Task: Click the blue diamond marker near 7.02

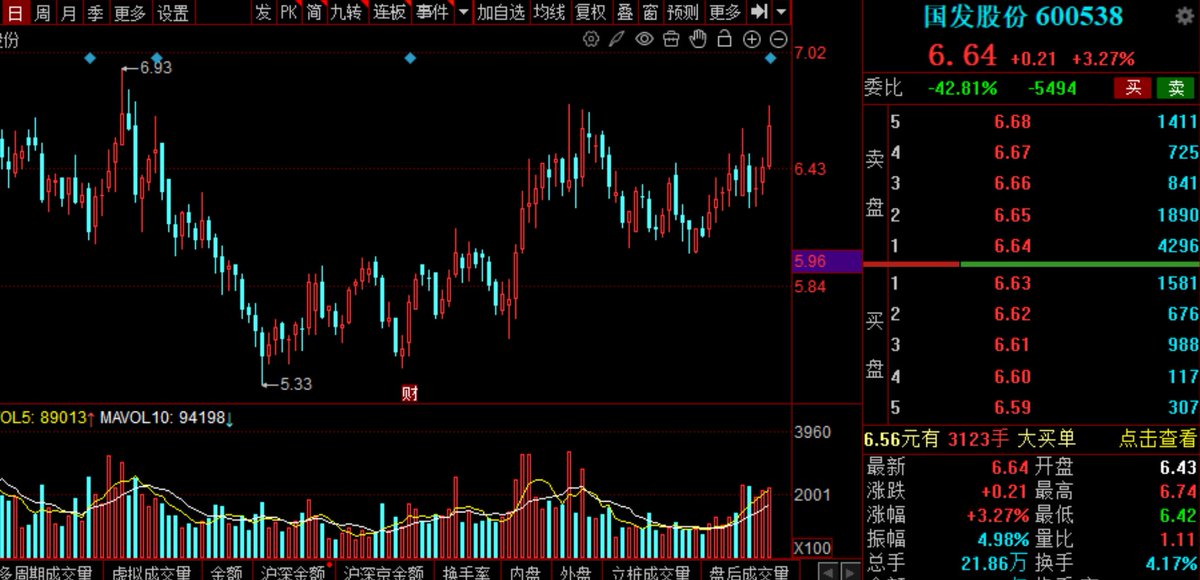Action: click(771, 59)
